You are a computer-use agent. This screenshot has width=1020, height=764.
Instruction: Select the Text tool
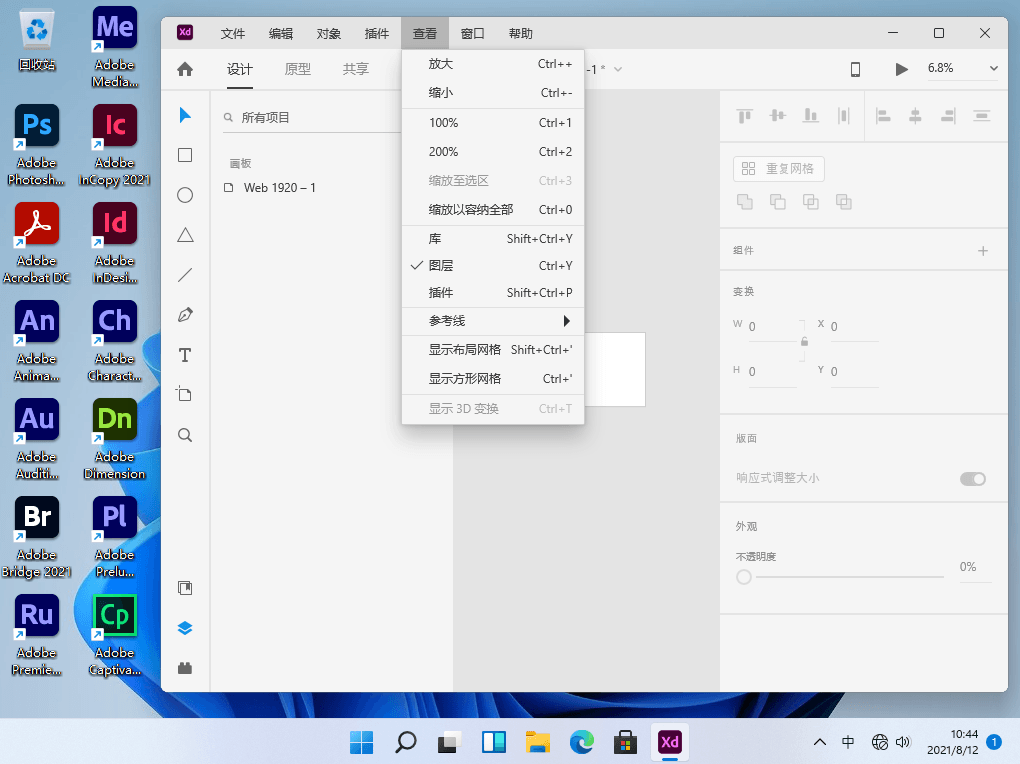185,355
